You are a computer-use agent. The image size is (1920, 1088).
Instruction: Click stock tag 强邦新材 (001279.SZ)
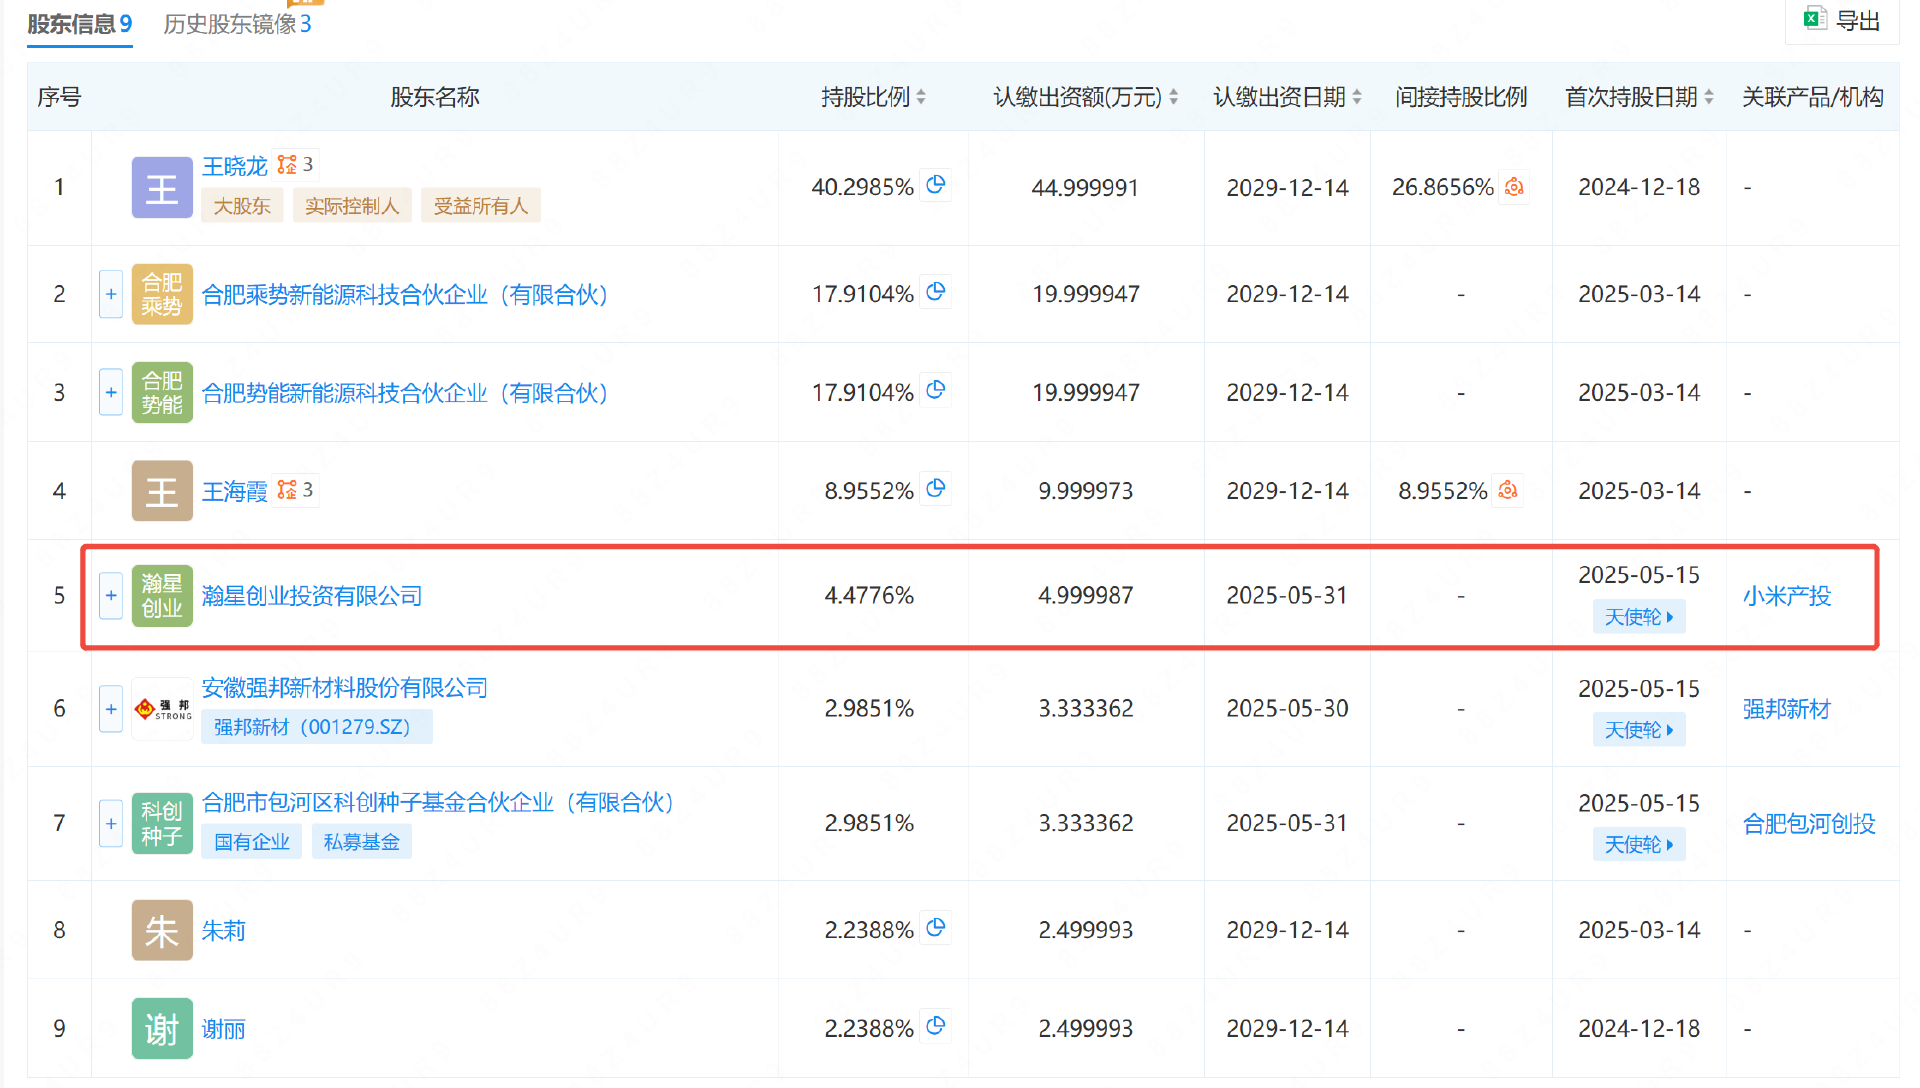(317, 727)
